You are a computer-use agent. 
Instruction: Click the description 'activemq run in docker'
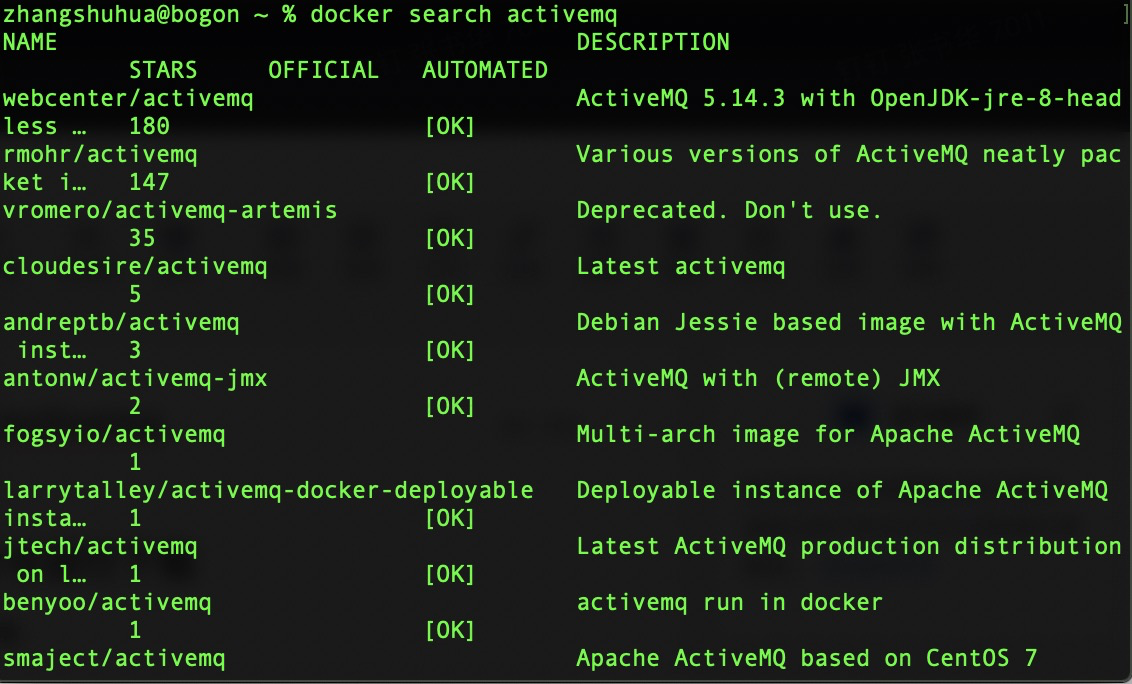[x=729, y=602]
